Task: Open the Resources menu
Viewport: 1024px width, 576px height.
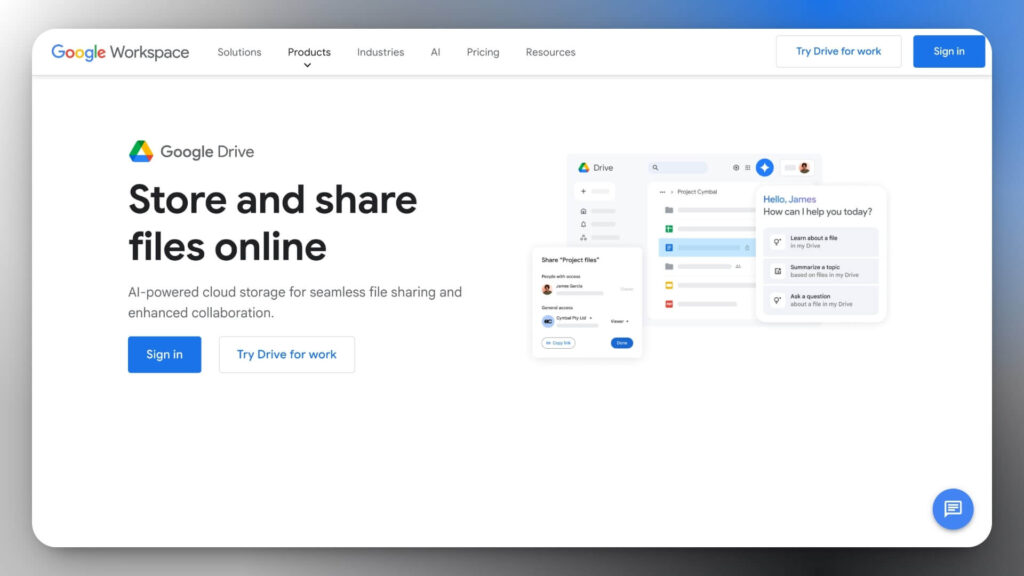Action: (x=550, y=52)
